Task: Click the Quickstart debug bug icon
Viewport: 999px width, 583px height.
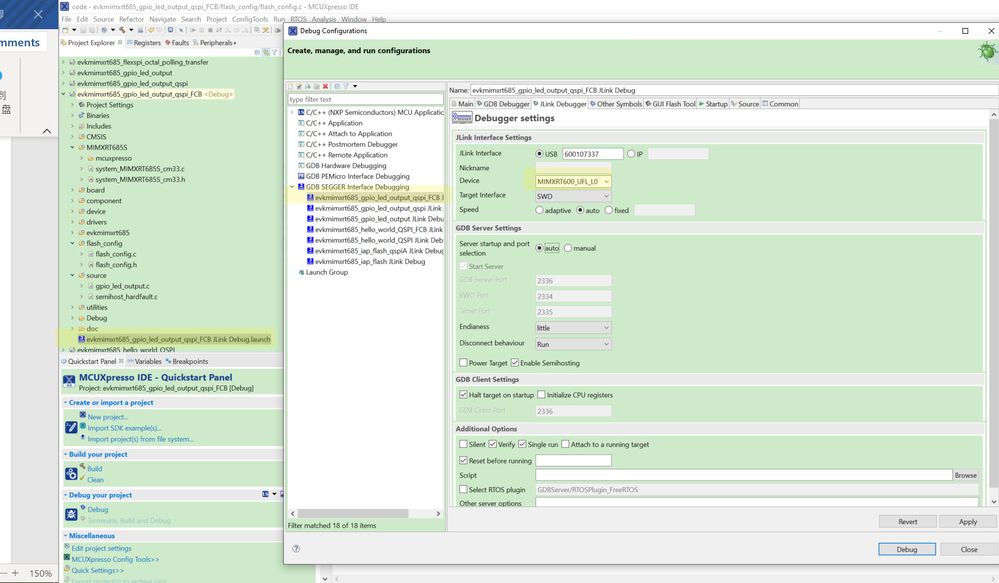Action: coord(71,514)
